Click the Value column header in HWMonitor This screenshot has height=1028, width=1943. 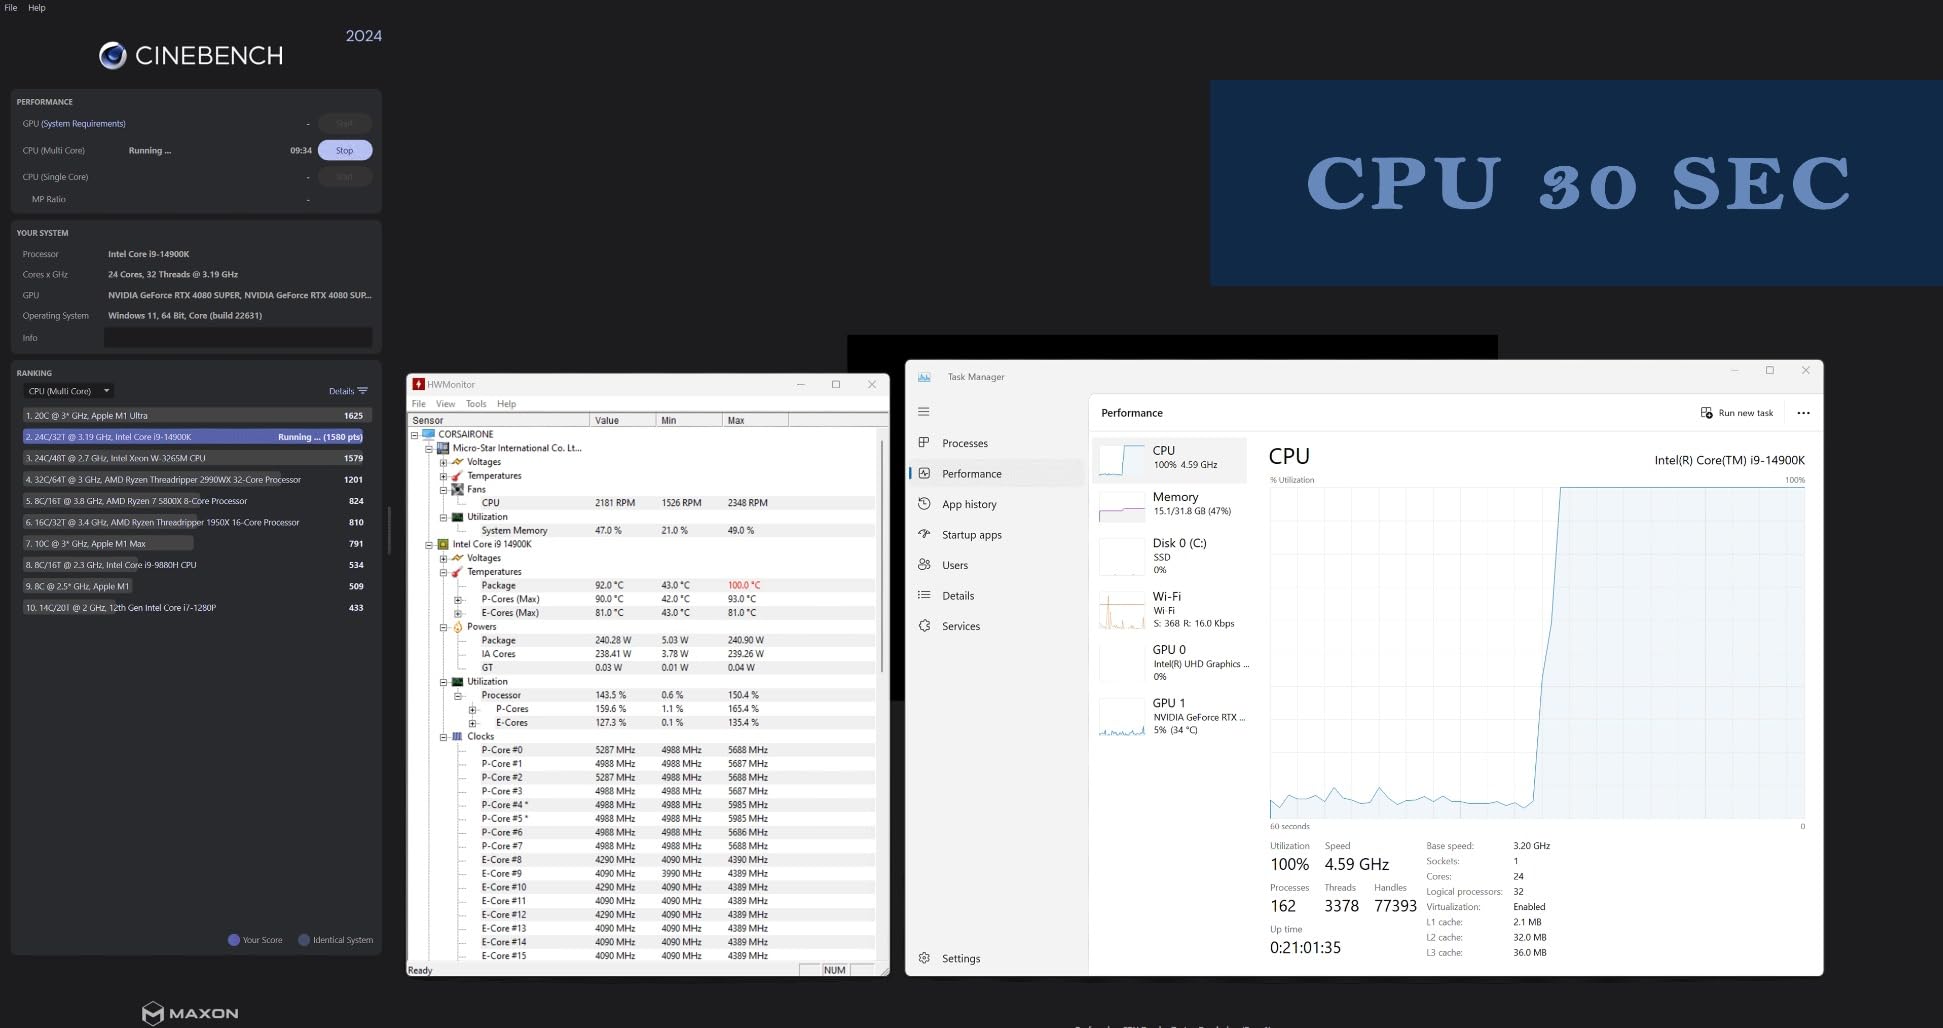click(x=623, y=420)
